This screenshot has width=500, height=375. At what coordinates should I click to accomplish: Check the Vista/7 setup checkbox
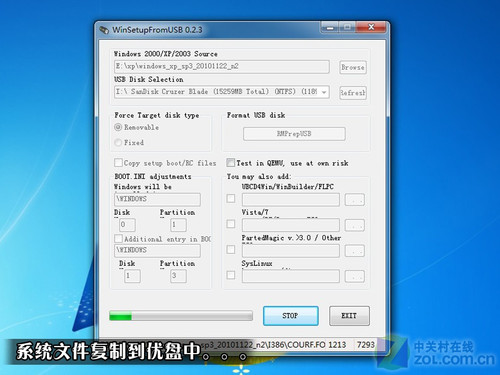pyautogui.click(x=231, y=224)
